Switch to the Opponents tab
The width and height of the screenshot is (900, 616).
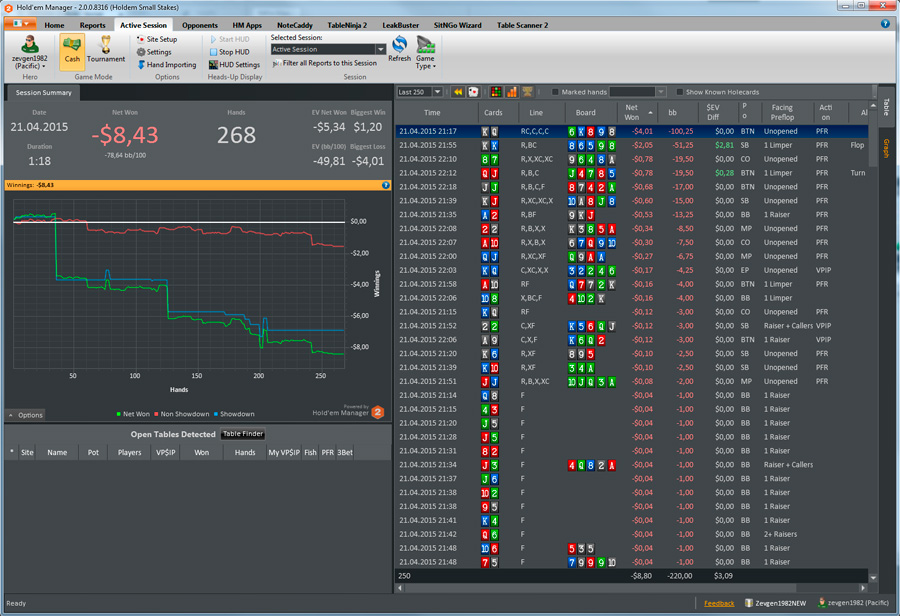(x=200, y=25)
